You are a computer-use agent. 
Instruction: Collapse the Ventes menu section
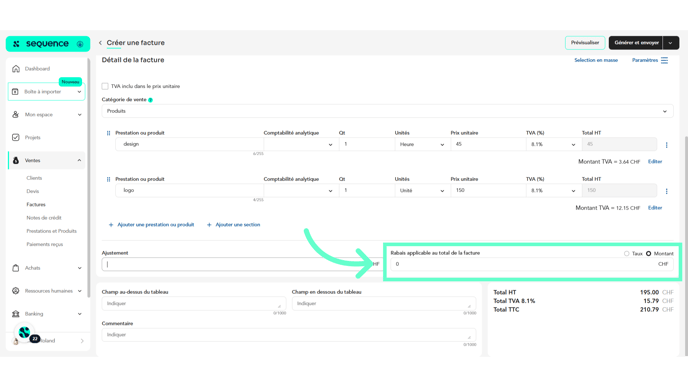pyautogui.click(x=79, y=161)
